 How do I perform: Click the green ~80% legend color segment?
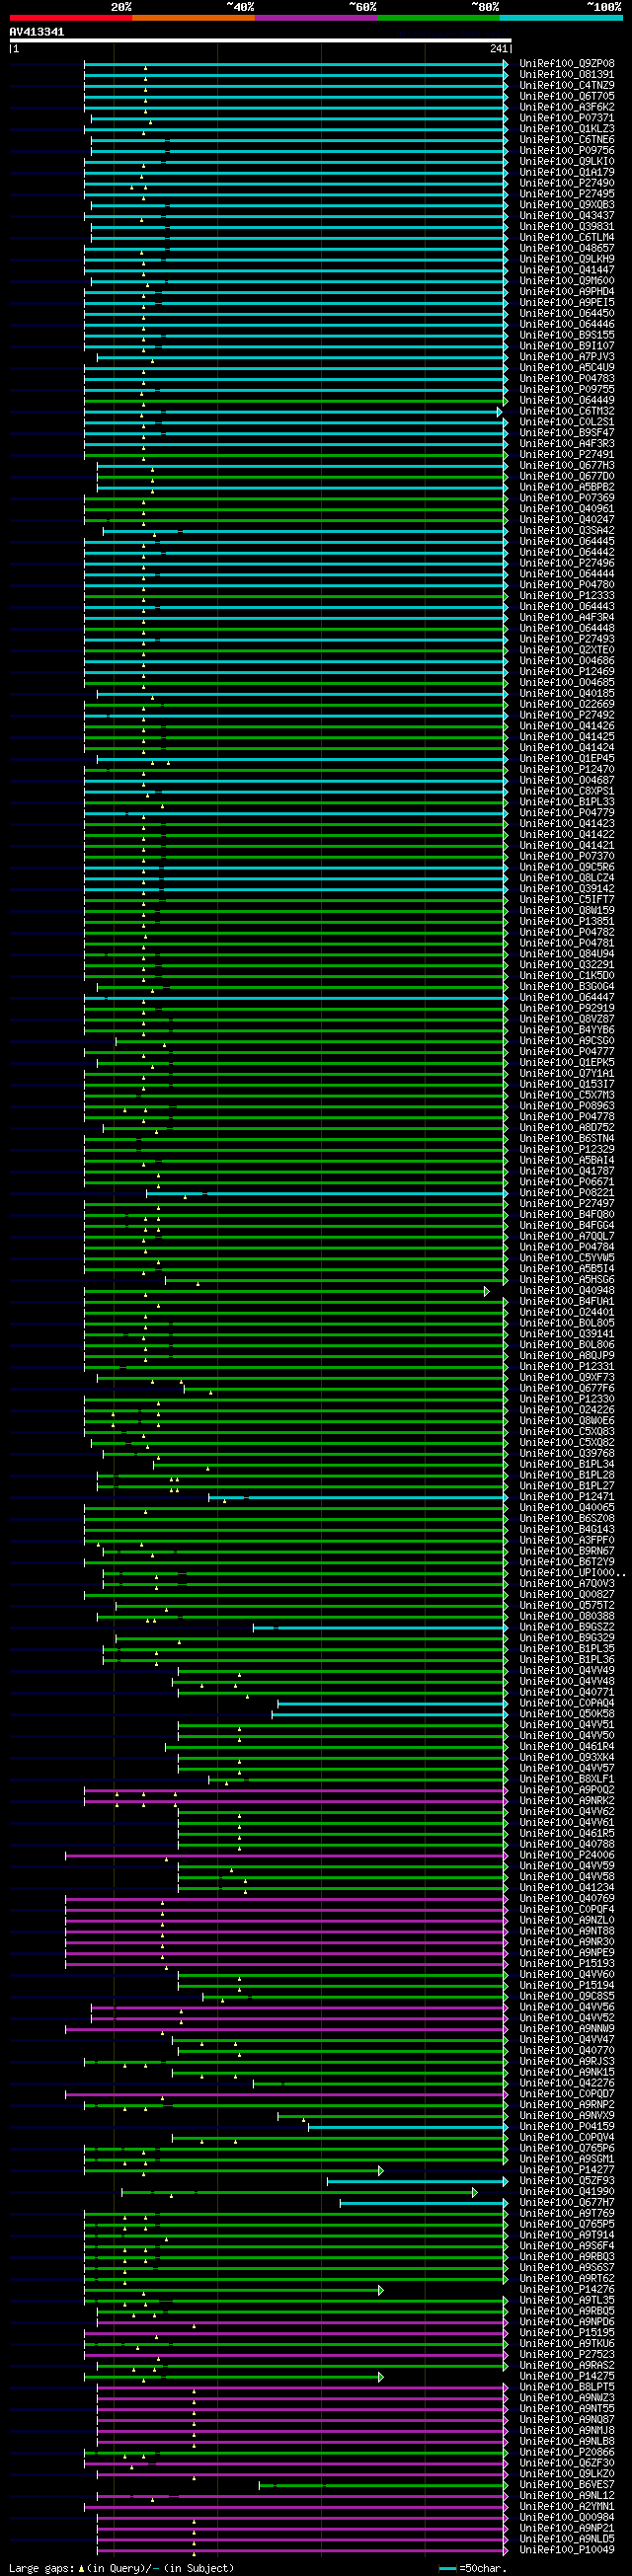pyautogui.click(x=439, y=18)
